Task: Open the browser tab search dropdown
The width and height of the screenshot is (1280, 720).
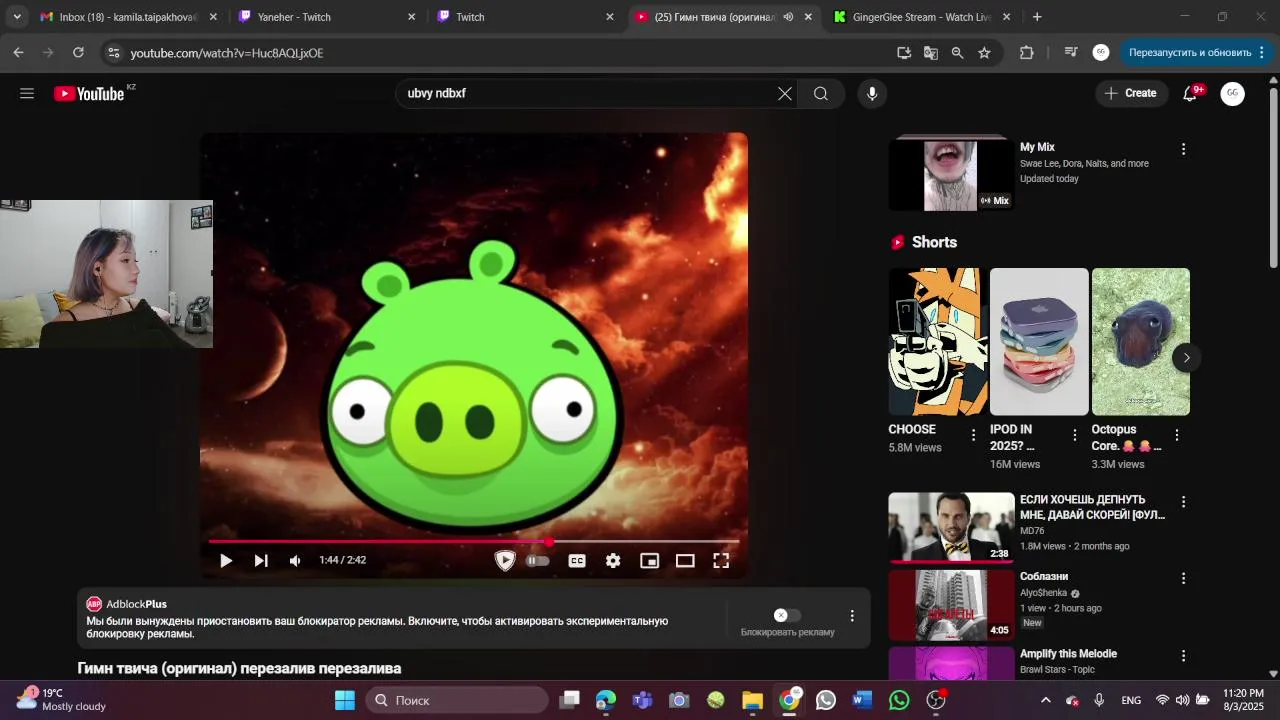Action: (x=17, y=17)
